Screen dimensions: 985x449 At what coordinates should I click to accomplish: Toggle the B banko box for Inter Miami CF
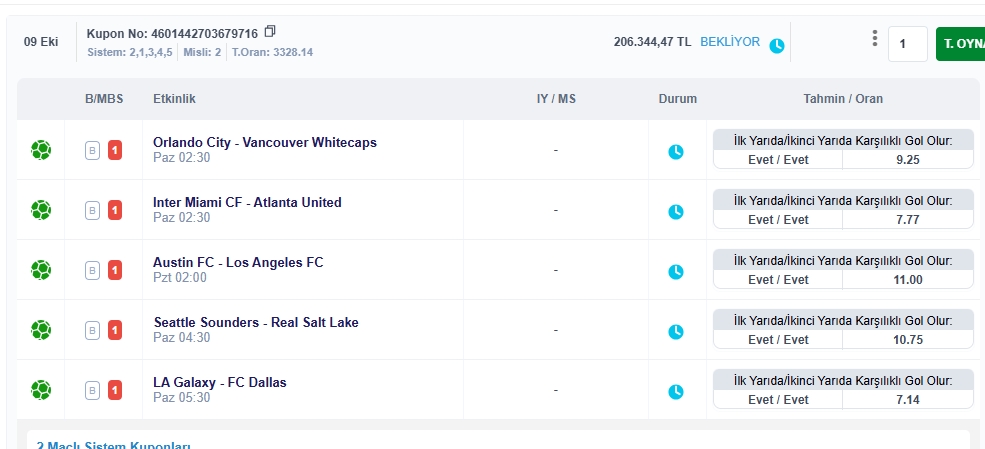(93, 210)
